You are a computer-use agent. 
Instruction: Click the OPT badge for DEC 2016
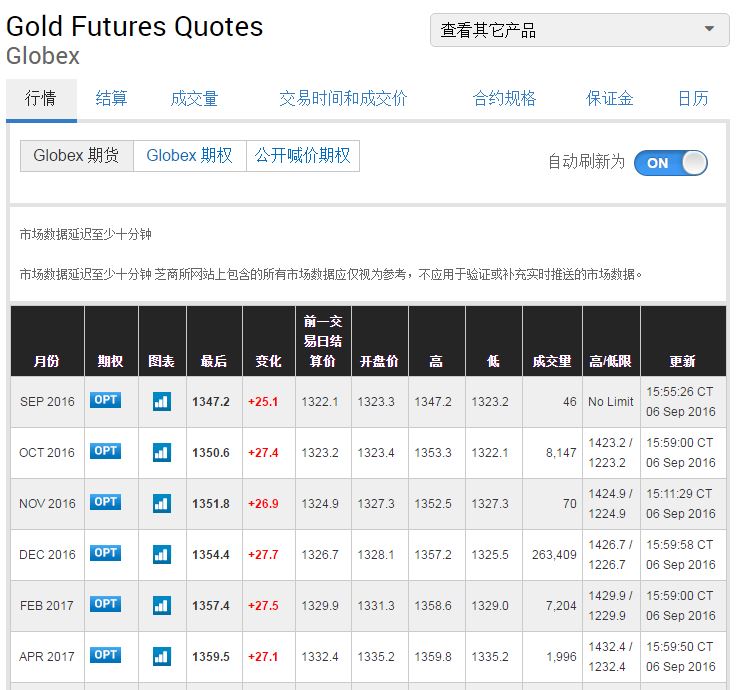coord(105,553)
